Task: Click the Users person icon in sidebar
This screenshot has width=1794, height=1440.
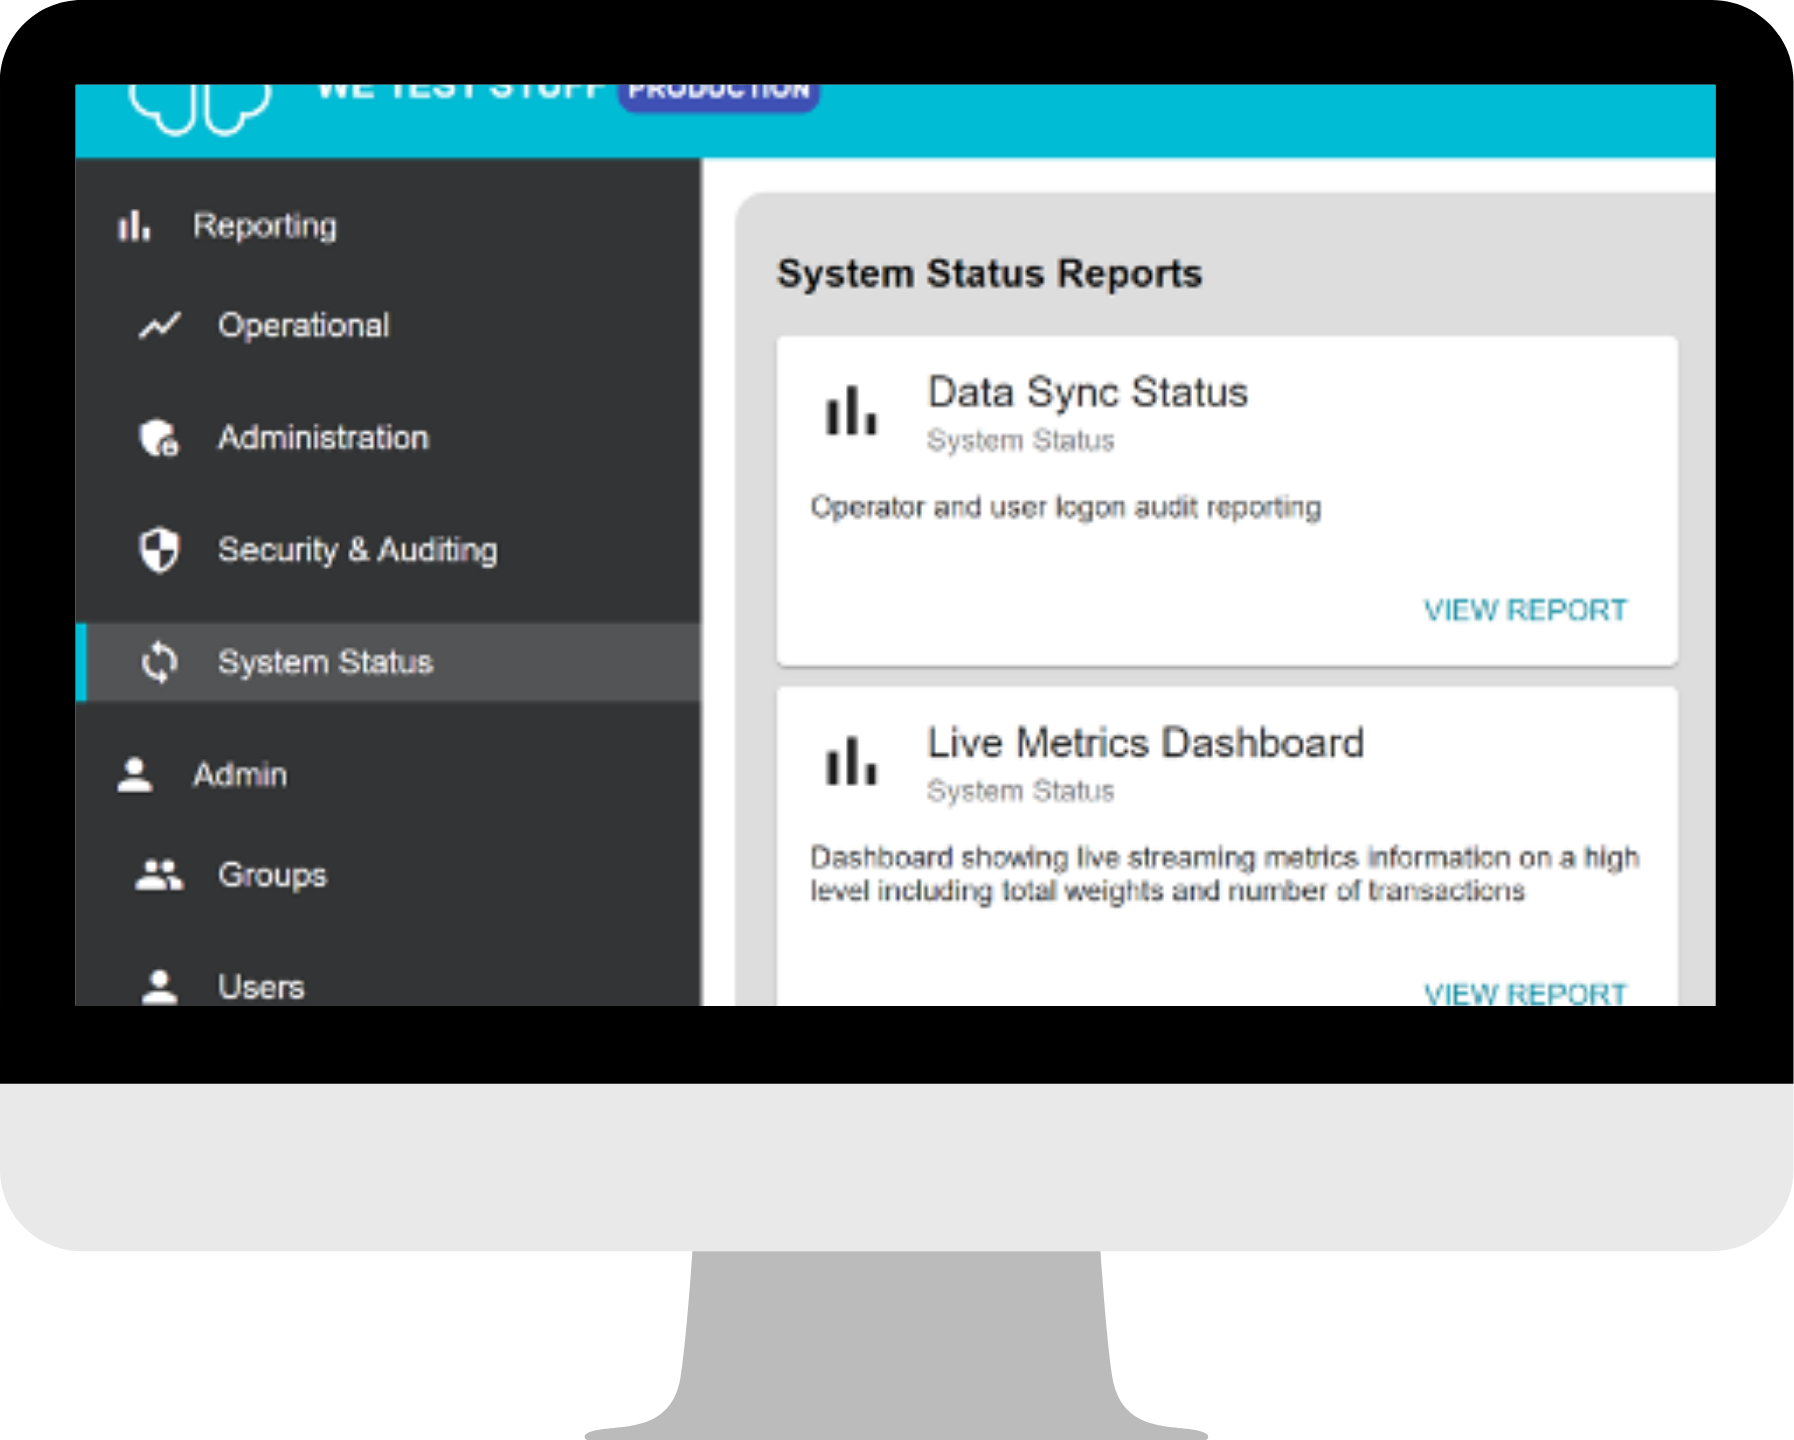Action: pyautogui.click(x=159, y=986)
